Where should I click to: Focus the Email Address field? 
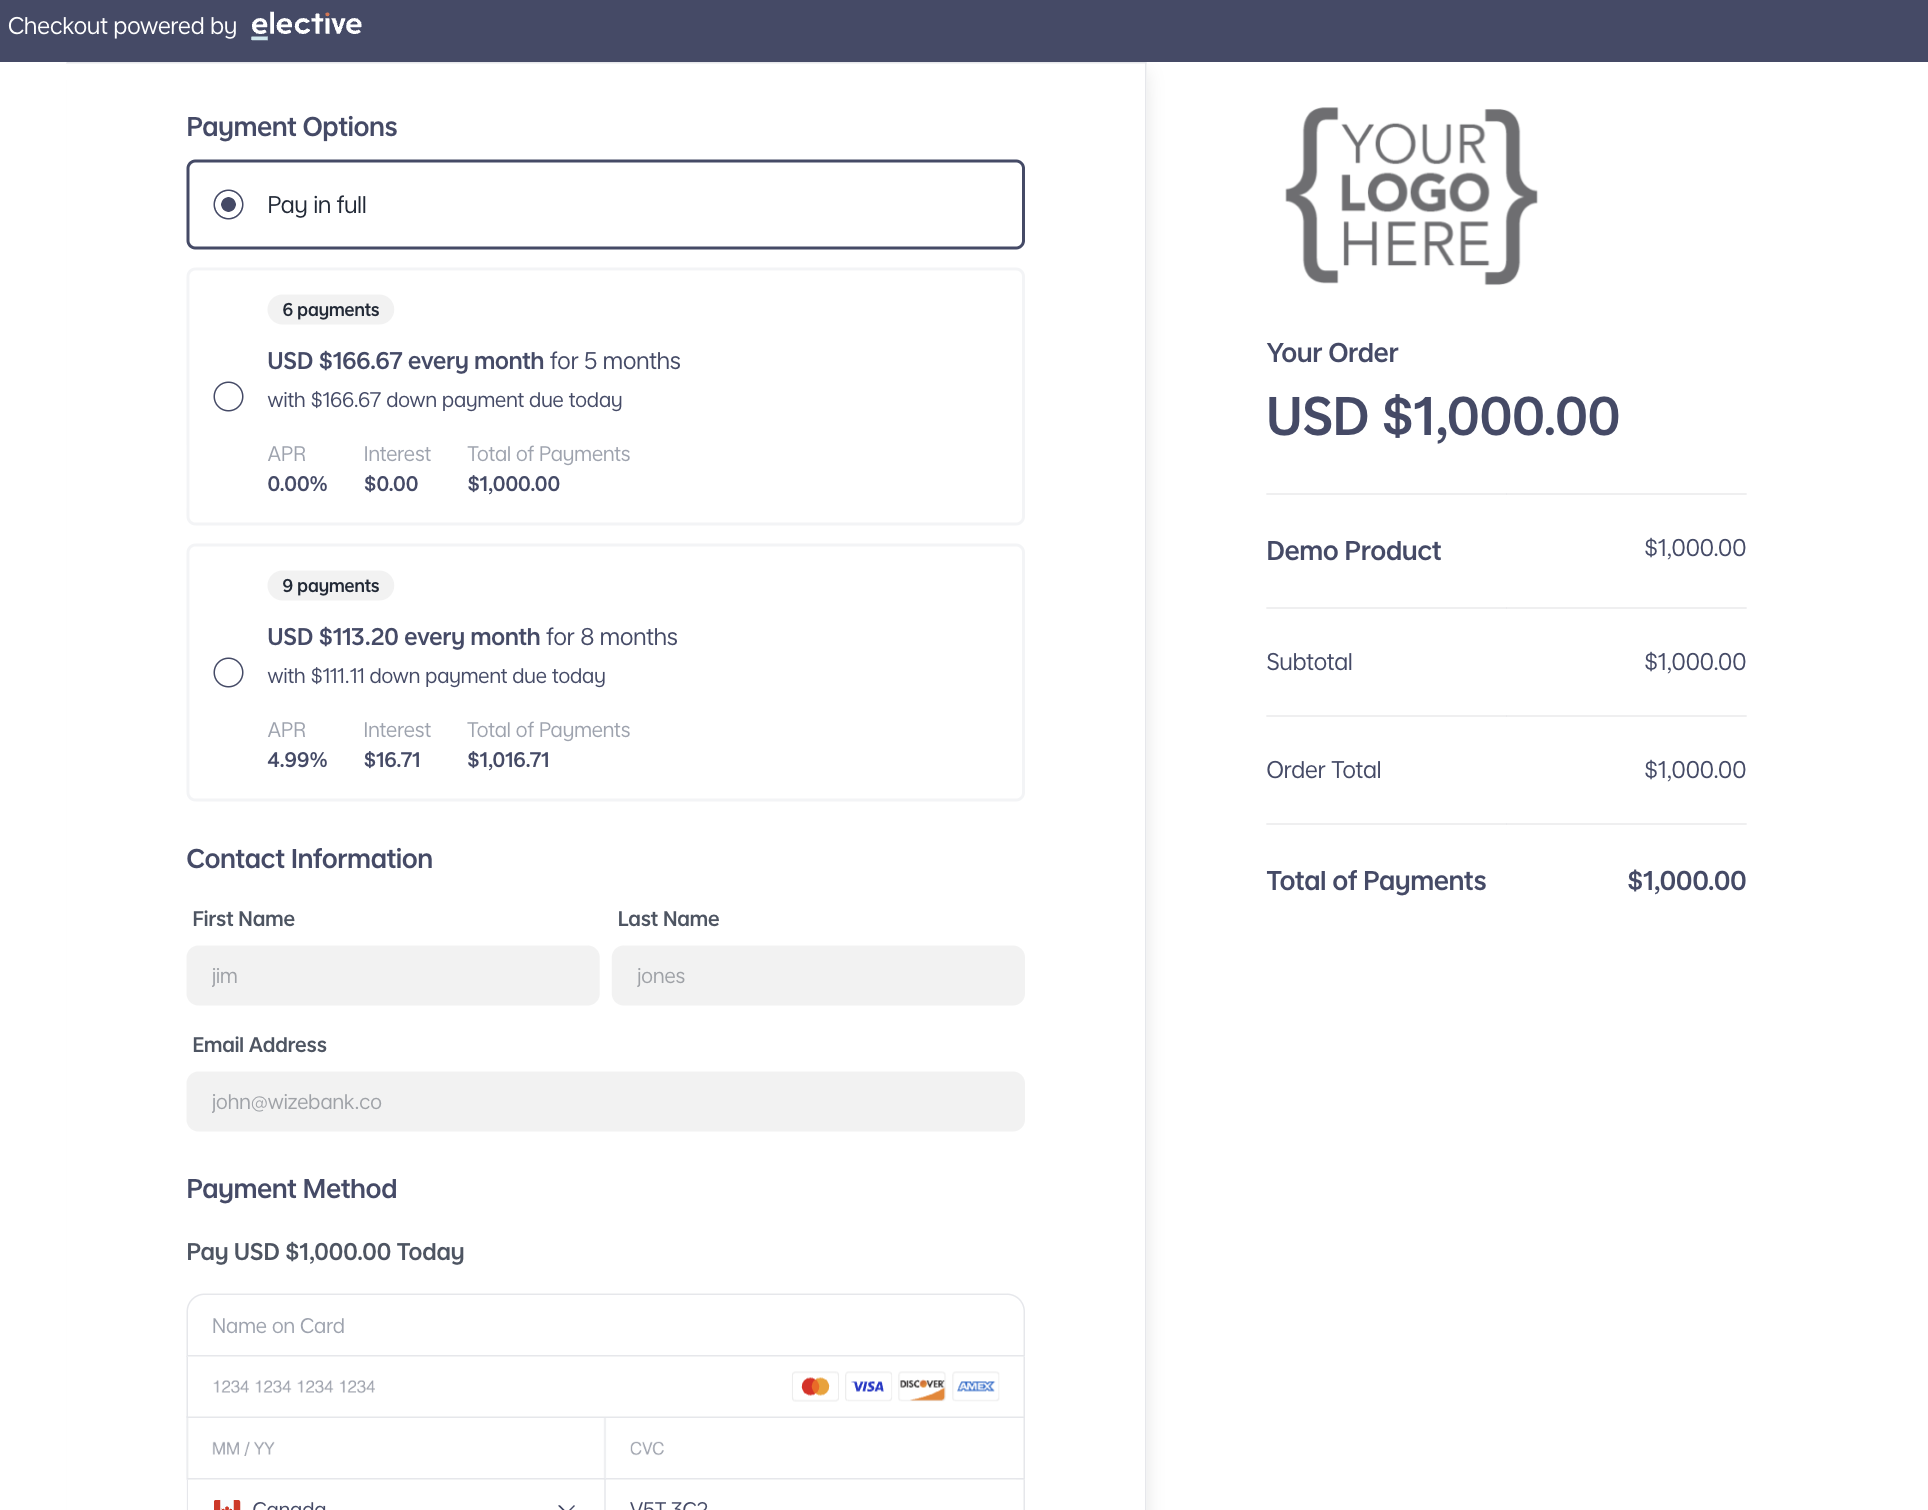pos(606,1102)
